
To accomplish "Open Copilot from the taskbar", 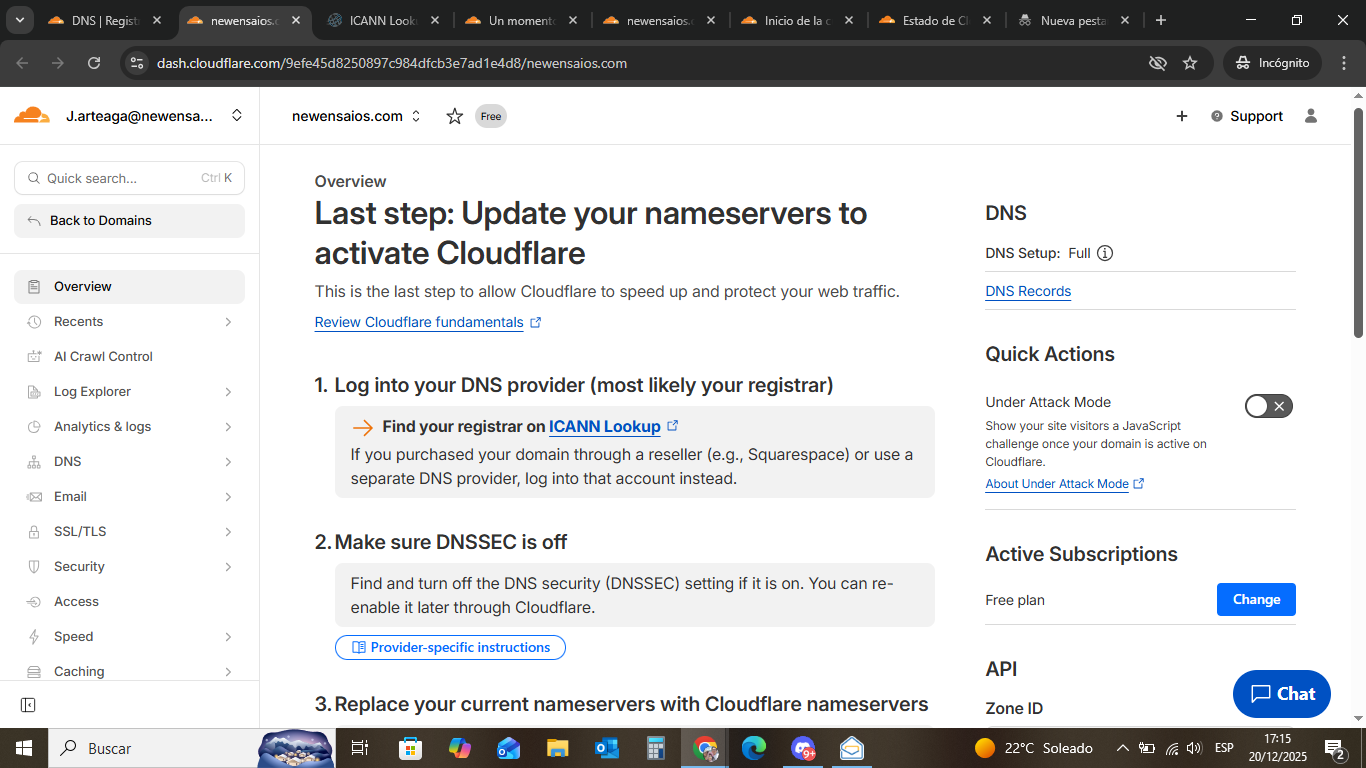I will 459,748.
